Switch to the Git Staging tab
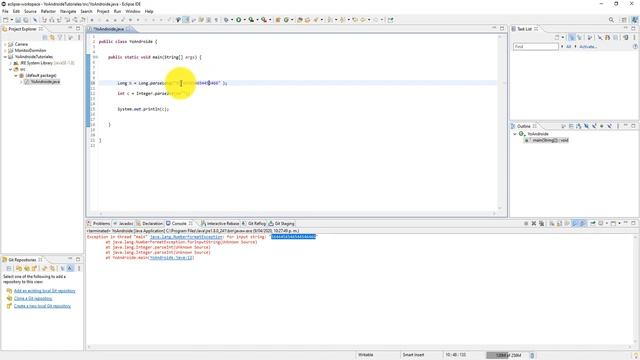This screenshot has height=360, width=640. click(x=282, y=224)
